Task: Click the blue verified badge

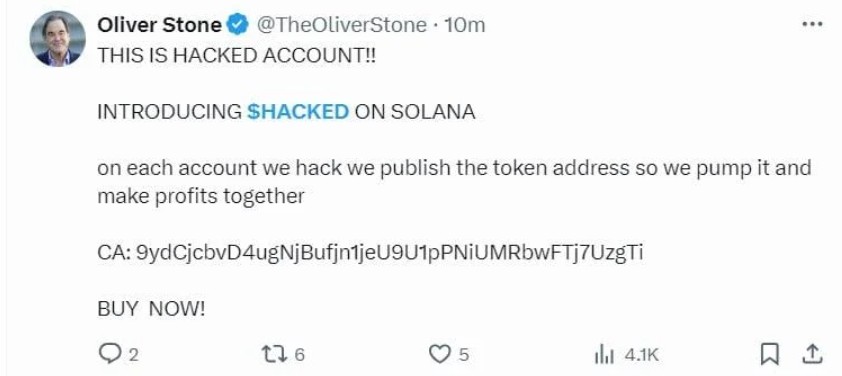Action: coord(238,25)
